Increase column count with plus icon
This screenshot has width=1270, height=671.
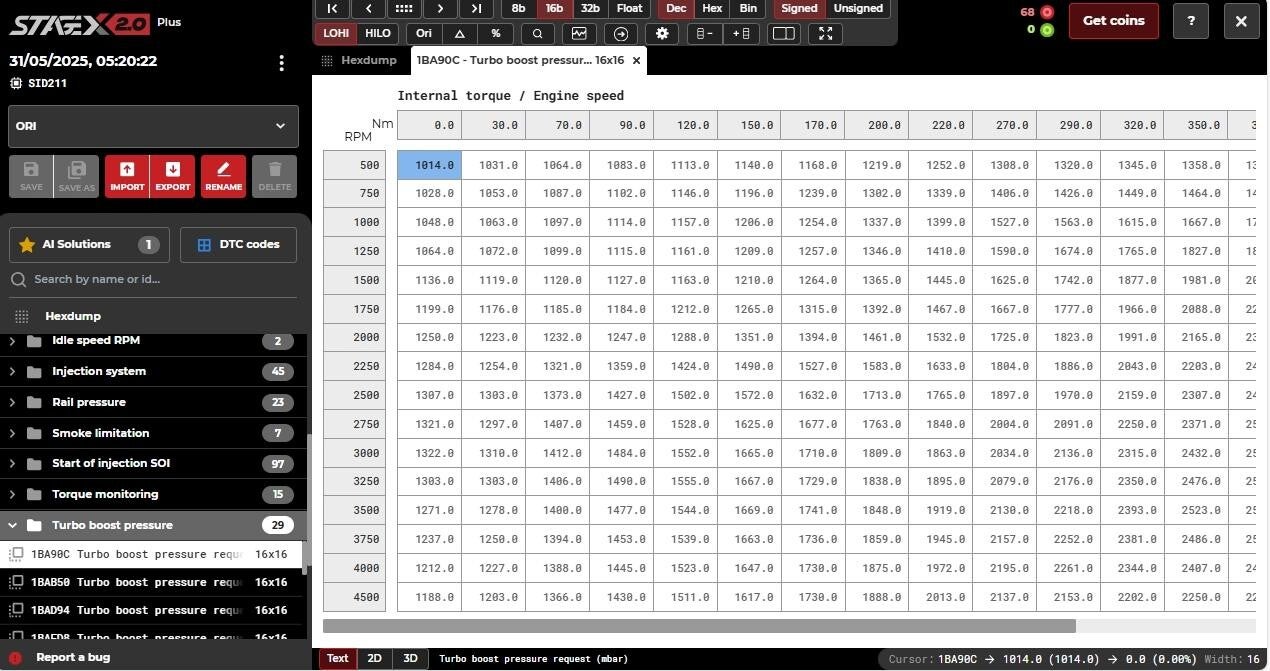tap(741, 33)
